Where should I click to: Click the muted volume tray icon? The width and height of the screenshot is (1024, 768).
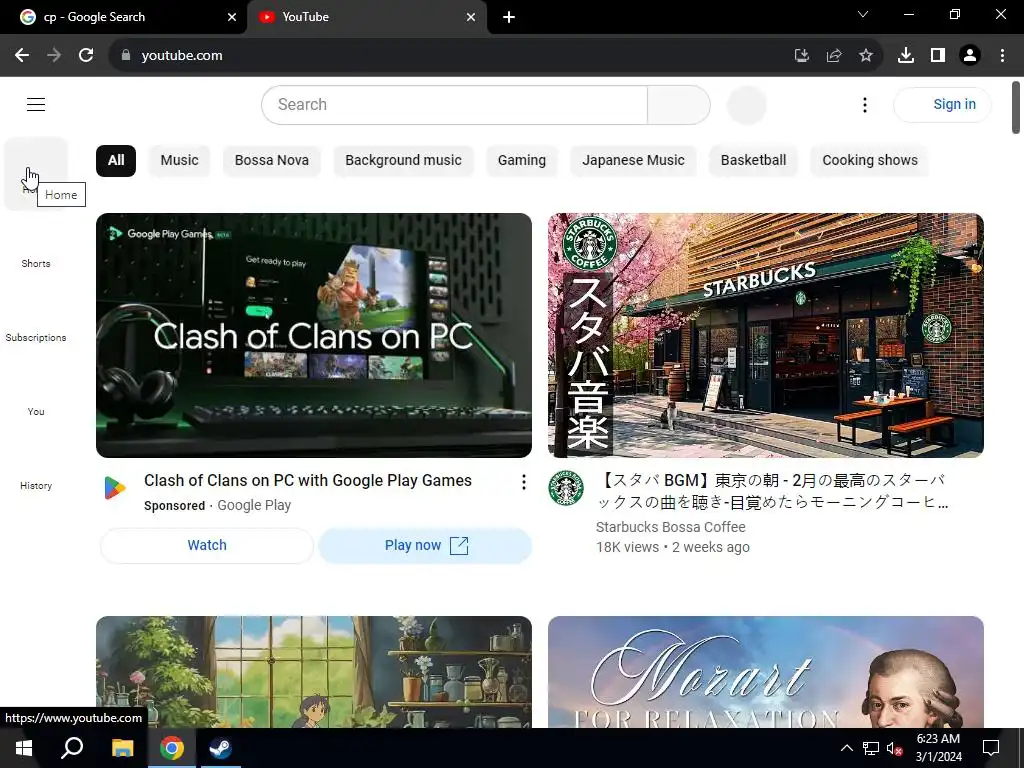tap(894, 748)
